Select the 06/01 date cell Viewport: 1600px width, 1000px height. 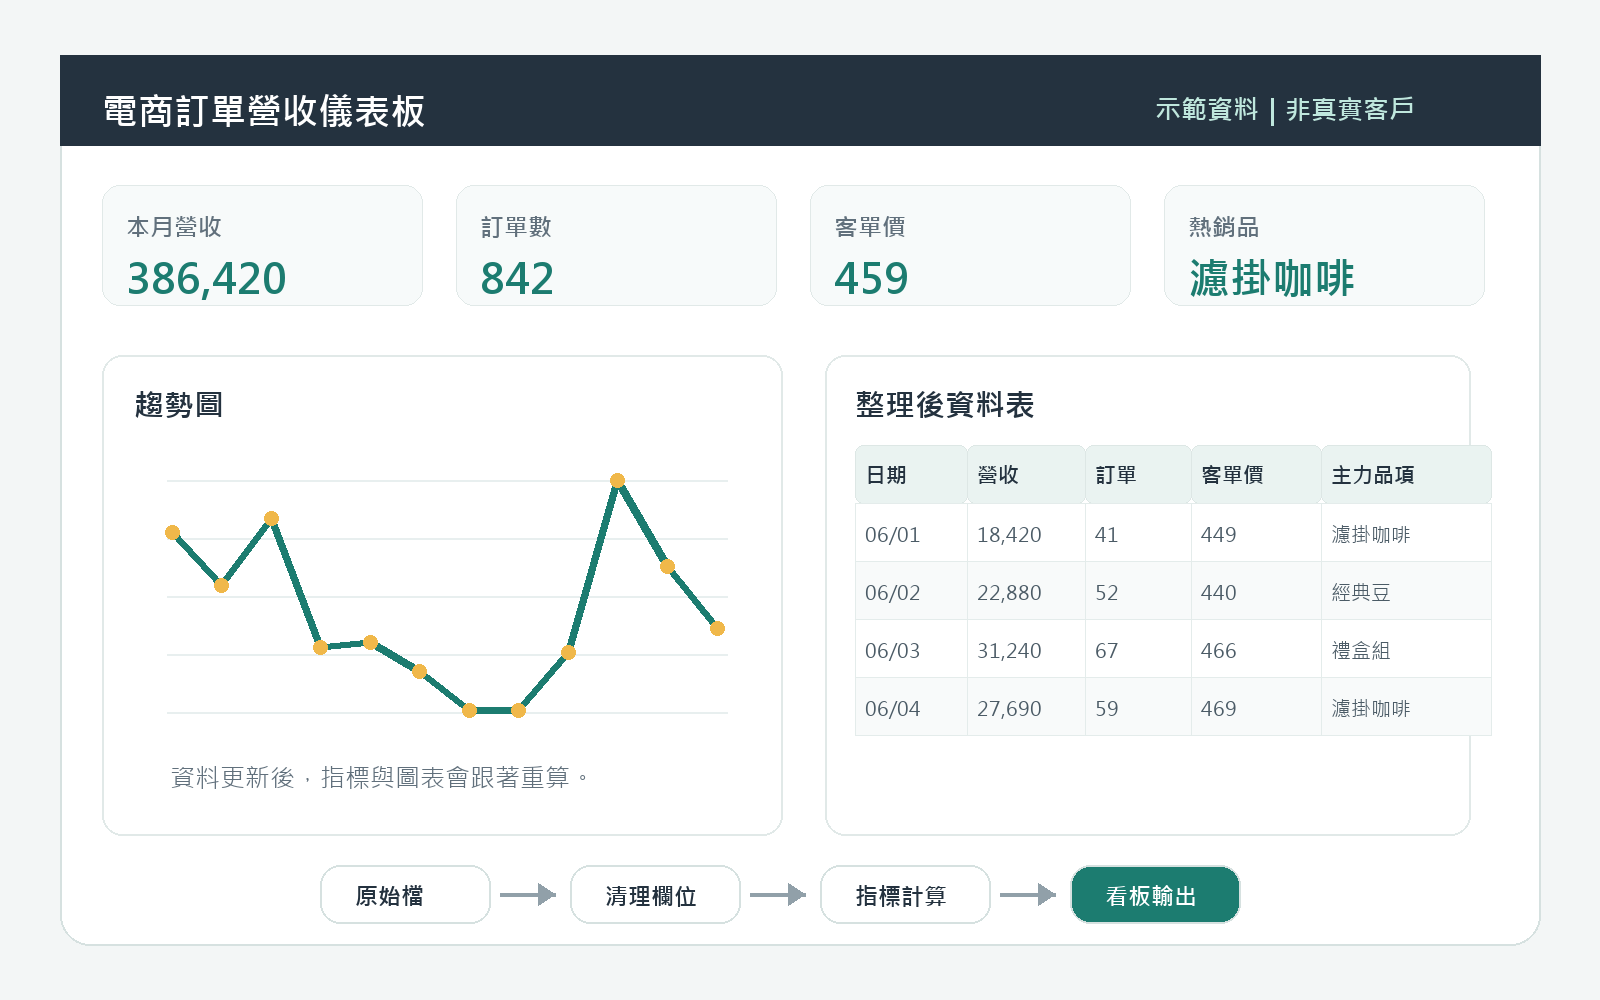coord(911,534)
